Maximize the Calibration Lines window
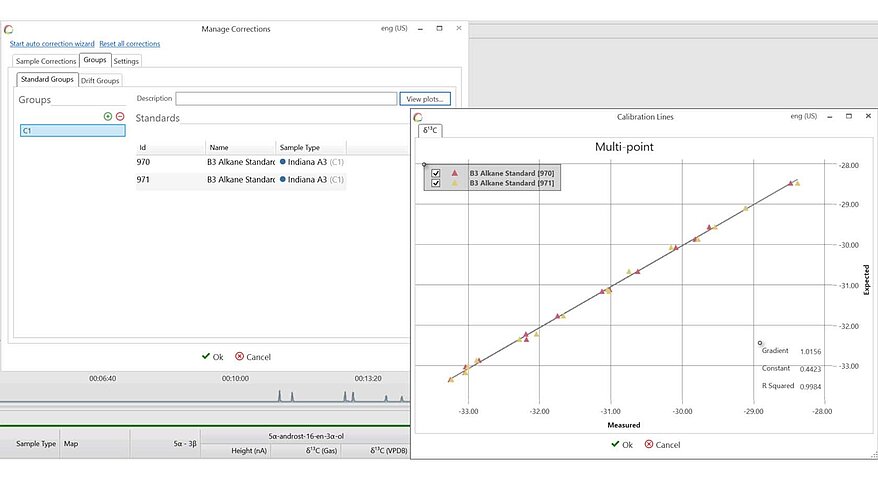 coord(849,117)
